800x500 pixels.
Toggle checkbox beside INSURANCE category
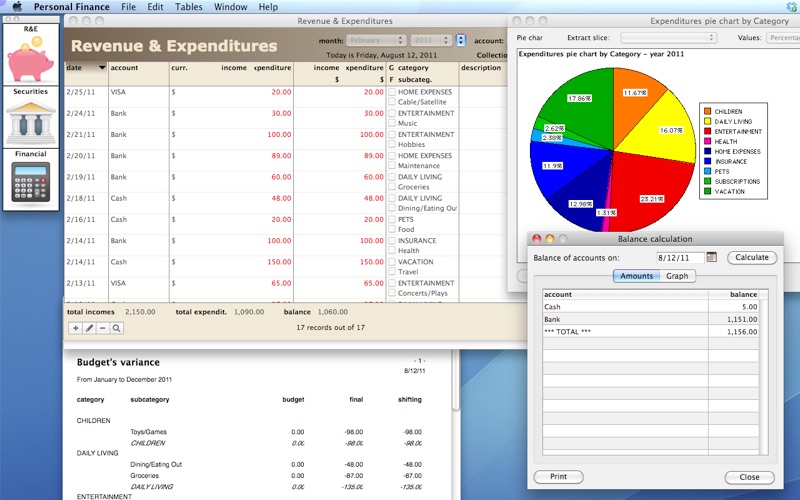[392, 240]
